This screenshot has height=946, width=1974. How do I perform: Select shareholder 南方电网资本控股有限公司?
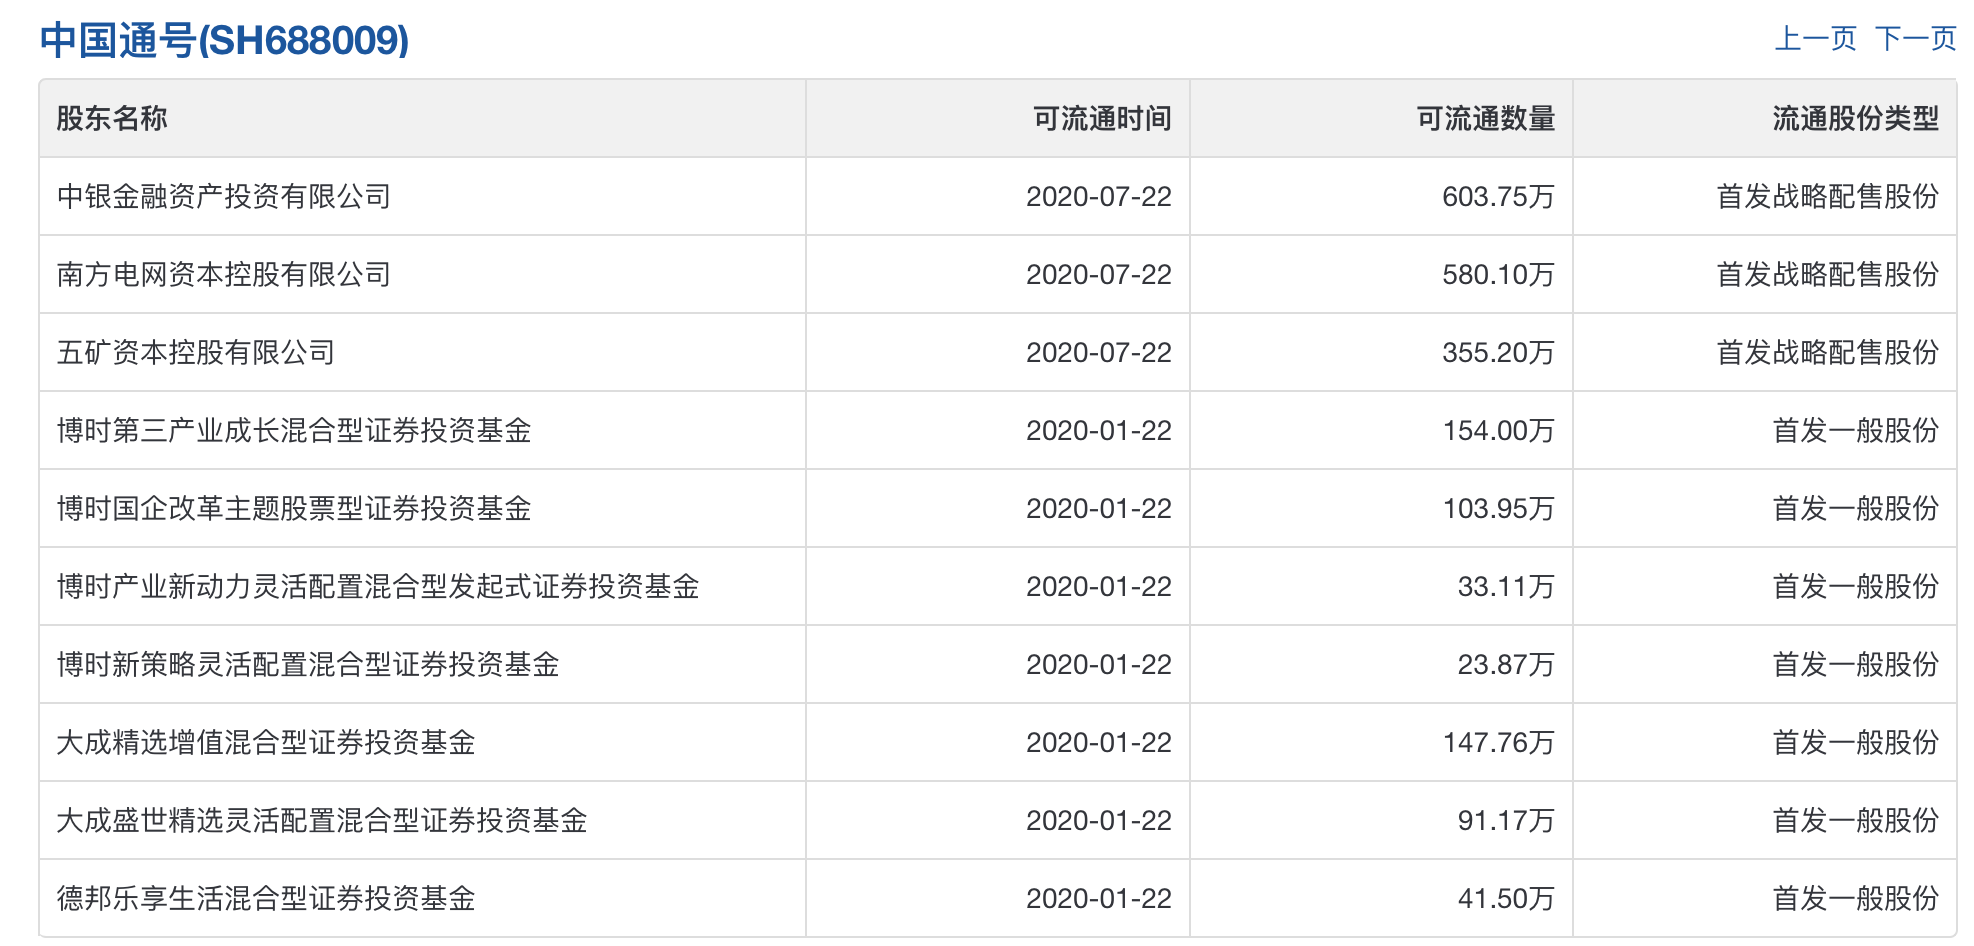[x=225, y=274]
